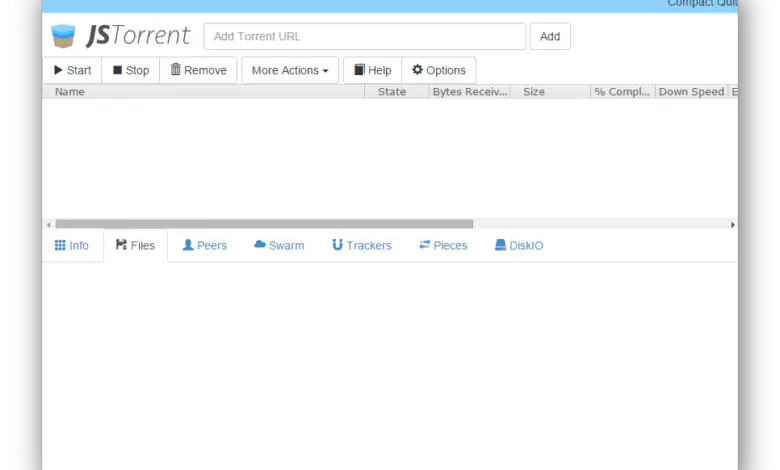Sort by % Complete column header
The image size is (780, 470).
point(623,92)
